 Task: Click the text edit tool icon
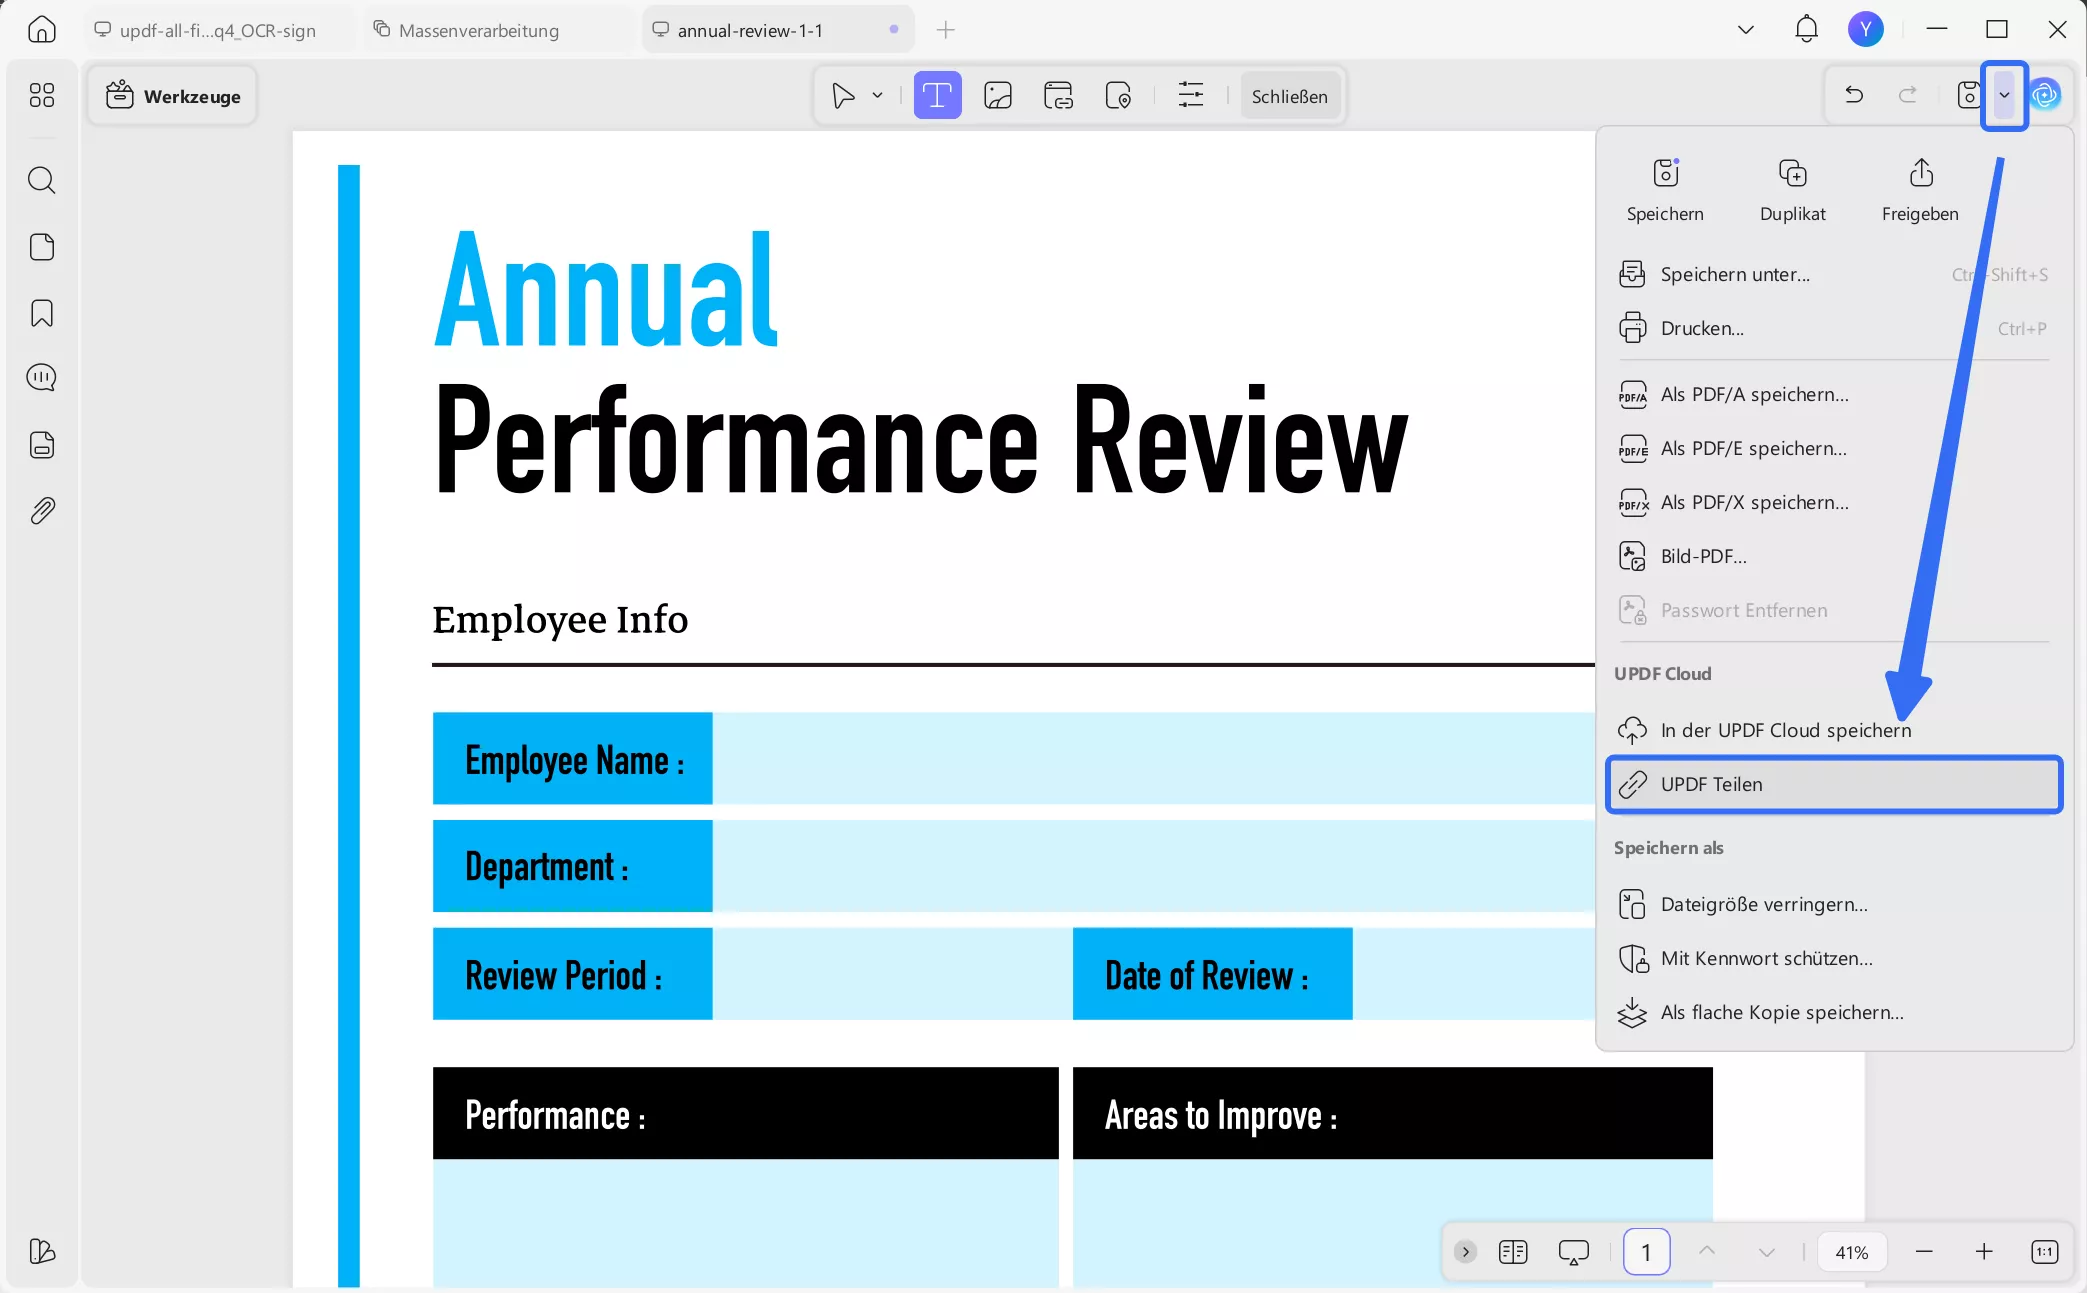pos(936,96)
